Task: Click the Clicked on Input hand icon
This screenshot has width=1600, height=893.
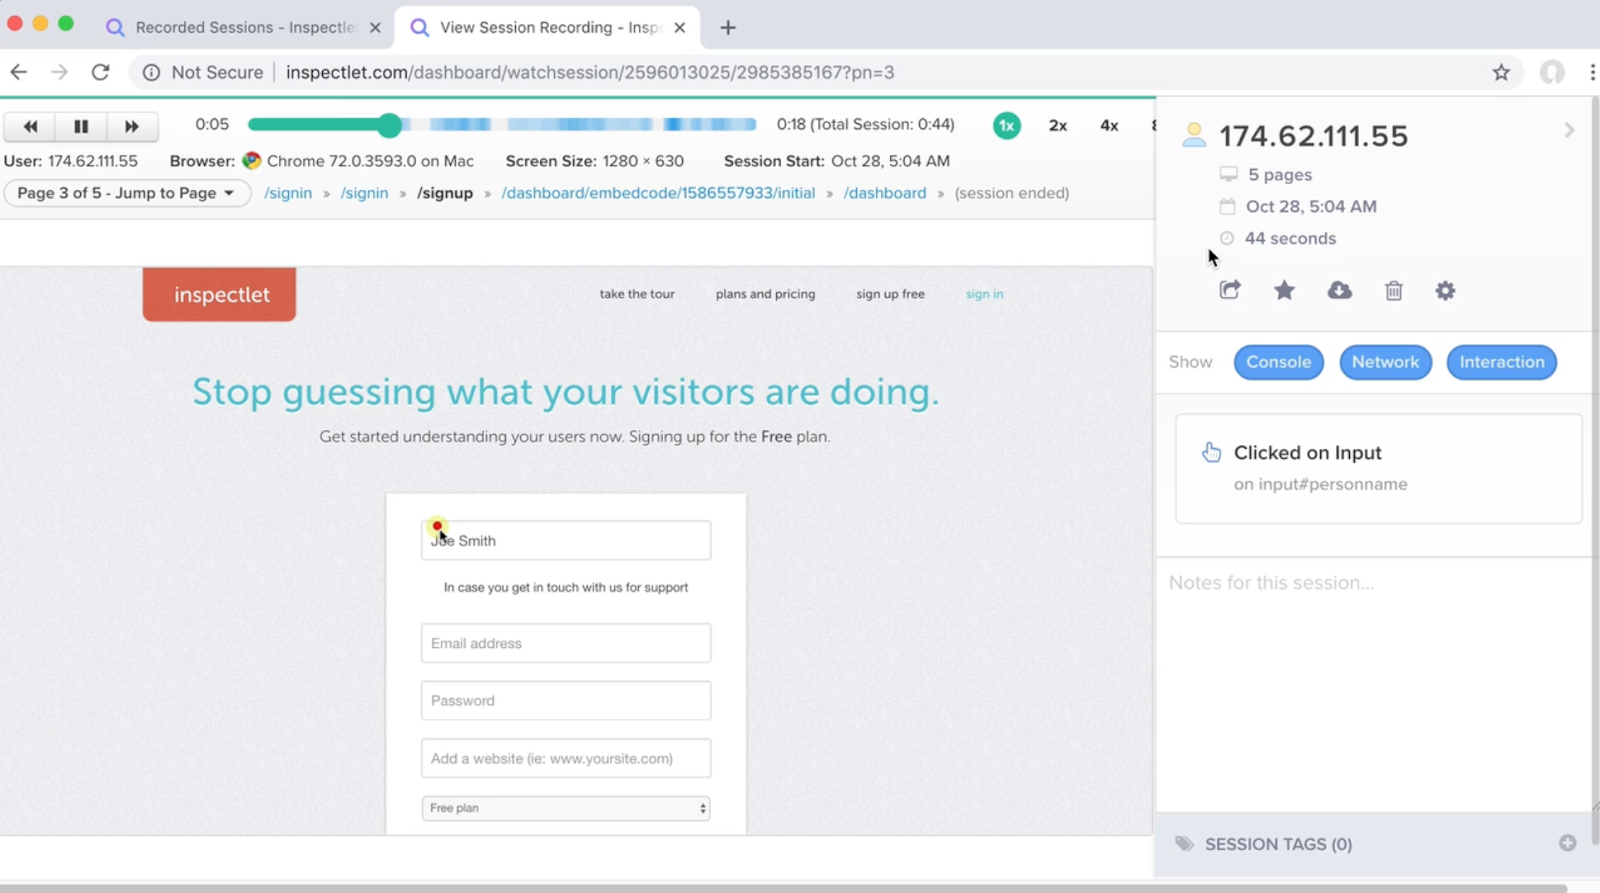Action: (1211, 452)
